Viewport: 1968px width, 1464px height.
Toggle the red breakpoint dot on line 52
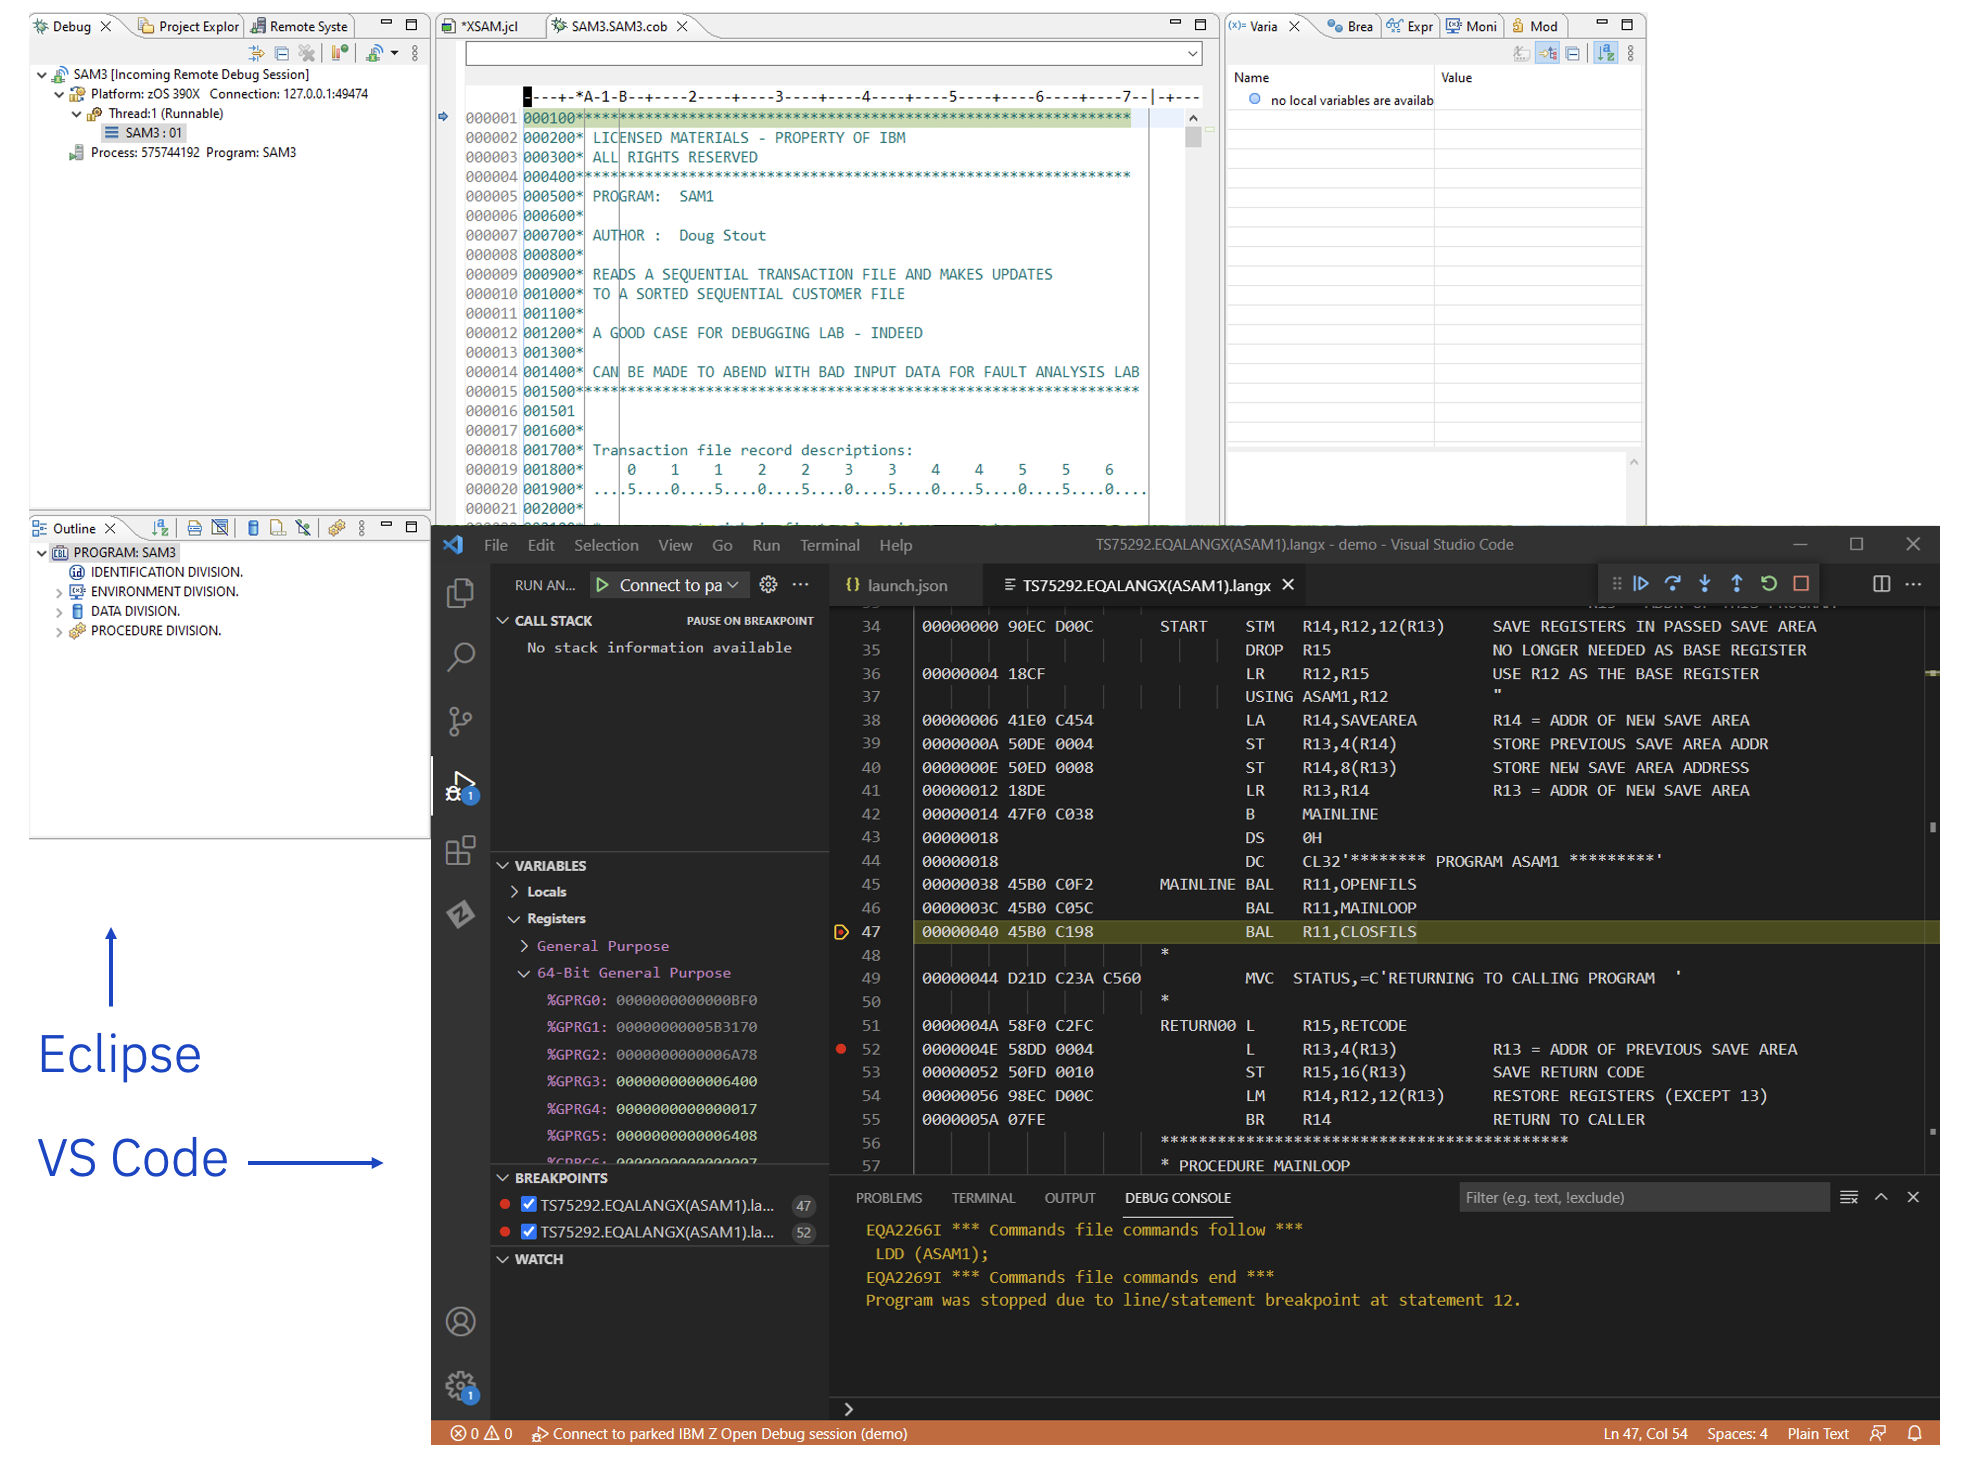(x=840, y=1049)
